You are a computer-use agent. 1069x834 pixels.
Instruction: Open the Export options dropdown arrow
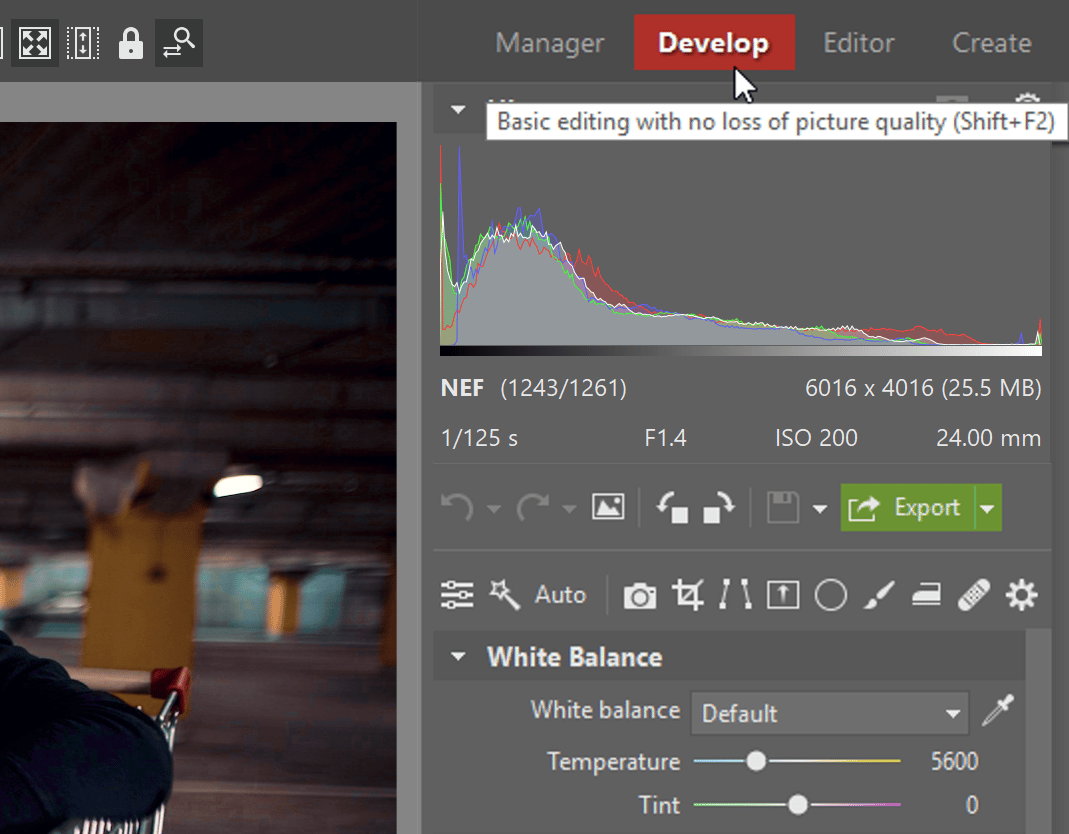tap(988, 508)
